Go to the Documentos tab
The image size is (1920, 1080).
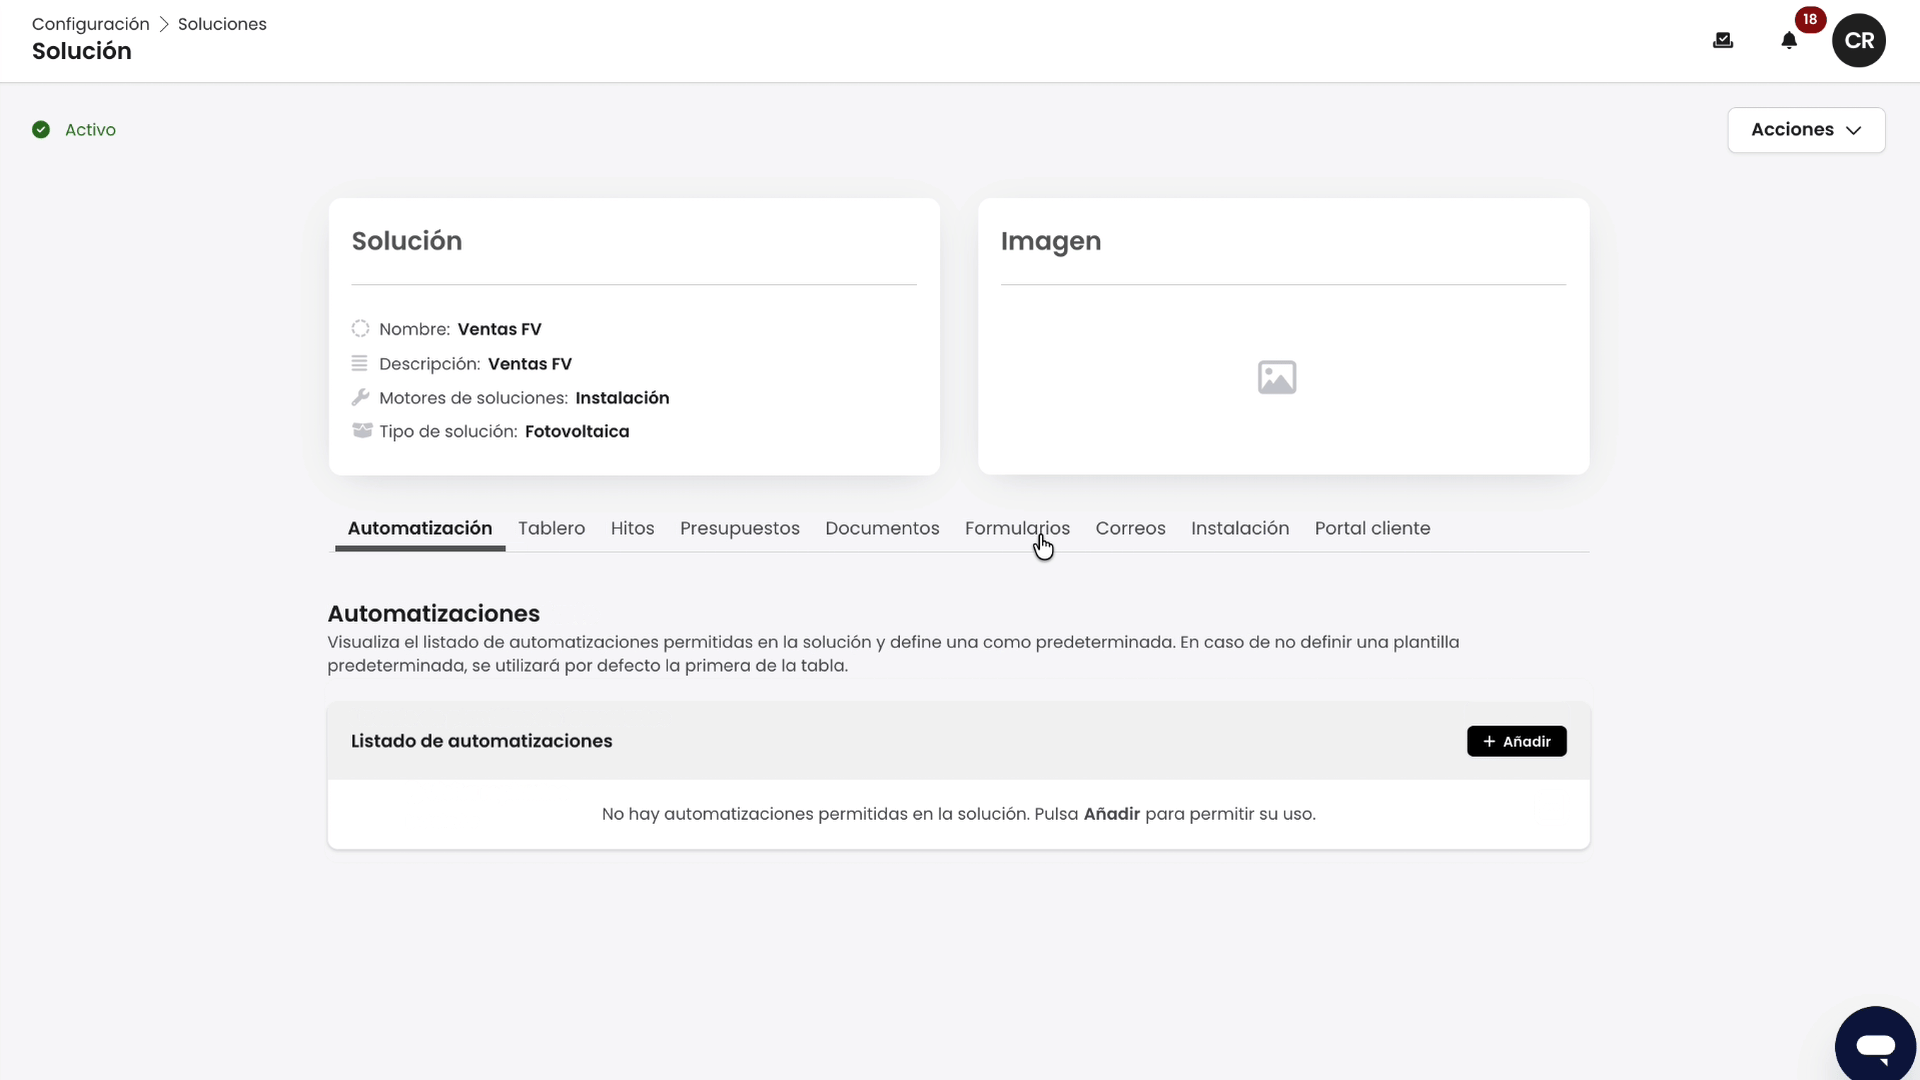(x=882, y=528)
